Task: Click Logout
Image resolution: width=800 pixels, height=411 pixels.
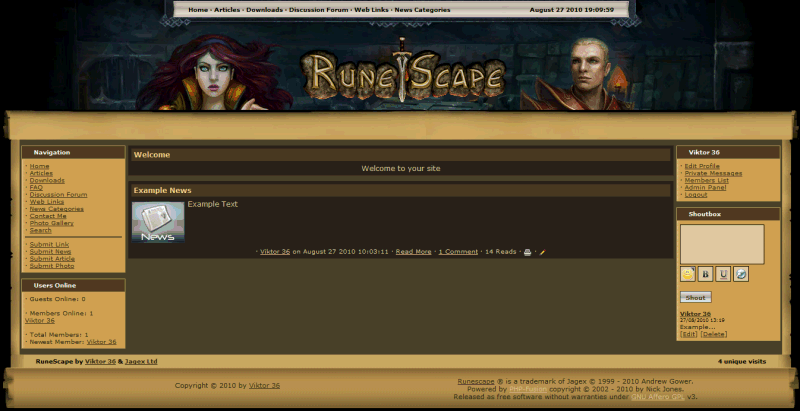Action: coord(696,195)
